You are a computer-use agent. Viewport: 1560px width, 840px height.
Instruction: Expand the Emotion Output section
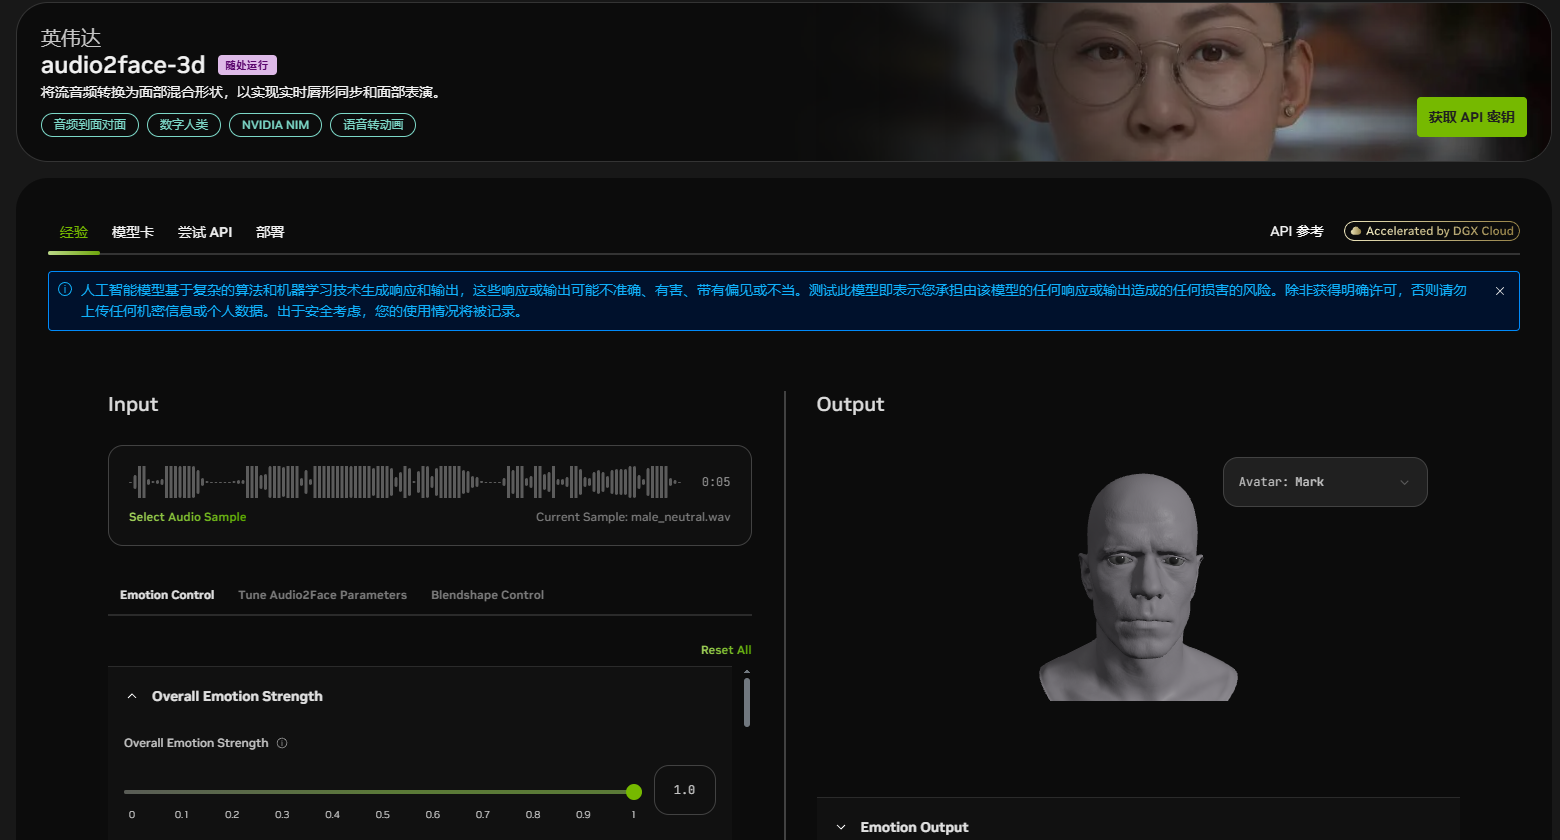coord(839,827)
